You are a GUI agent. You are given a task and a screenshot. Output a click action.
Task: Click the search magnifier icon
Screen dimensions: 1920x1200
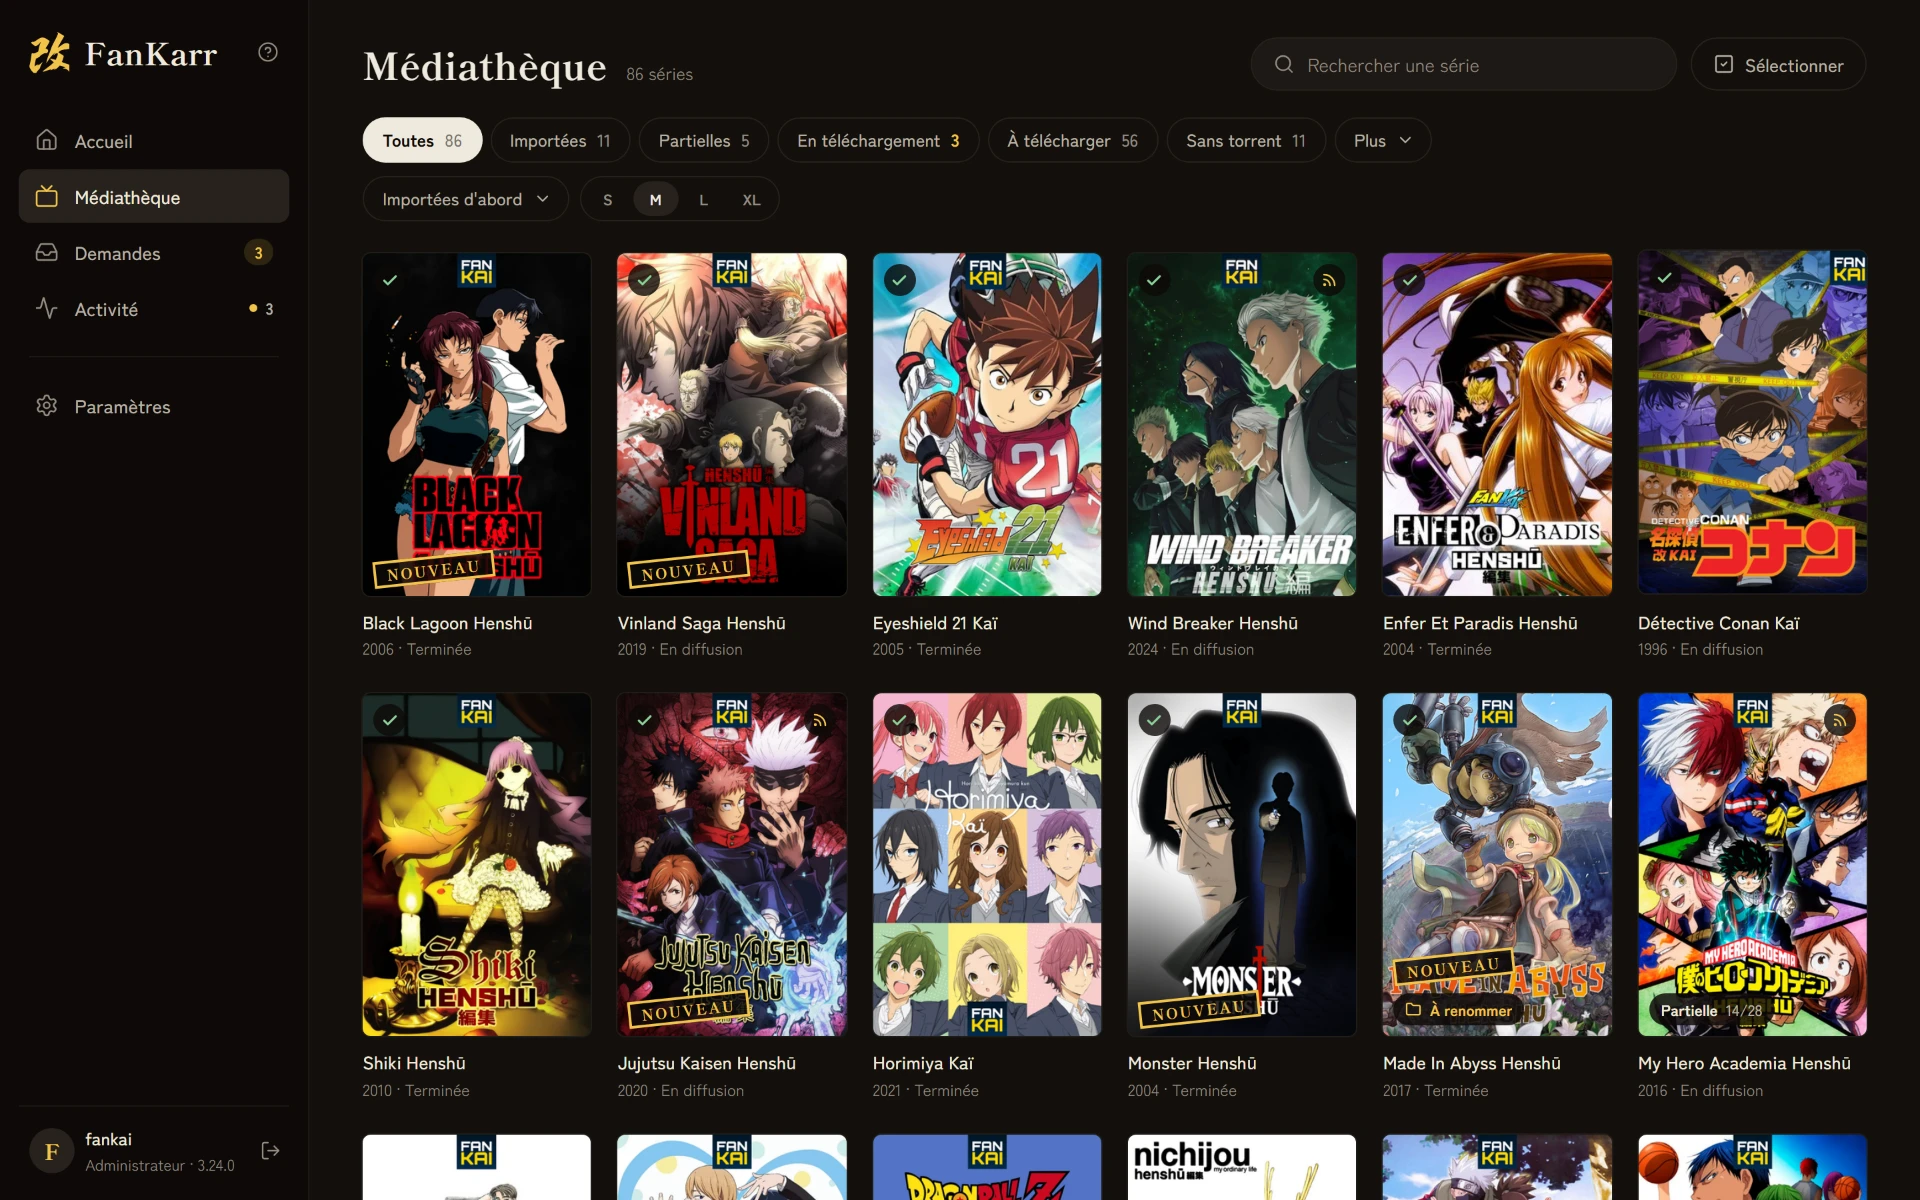1284,65
